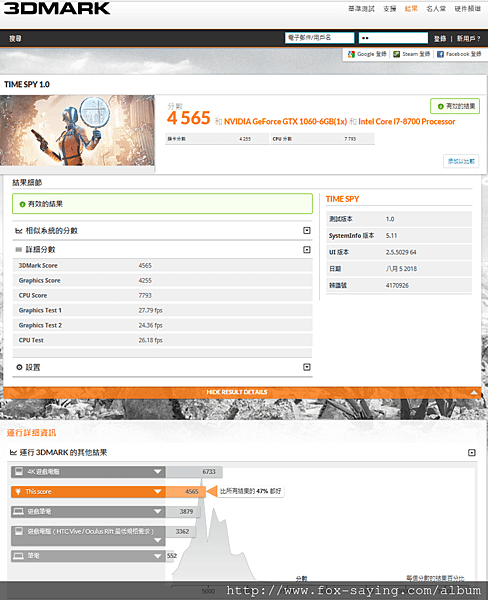
Task: Open the dropdown on the 552 laptop bar
Action: click(x=157, y=556)
